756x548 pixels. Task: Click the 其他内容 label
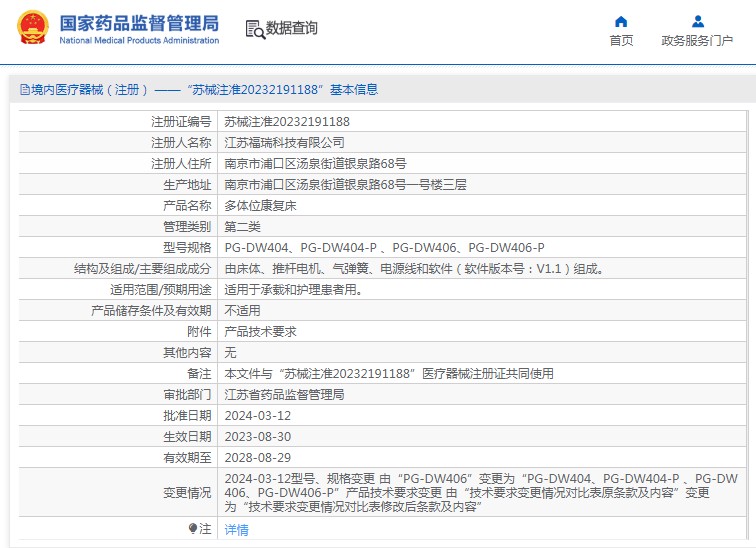187,352
